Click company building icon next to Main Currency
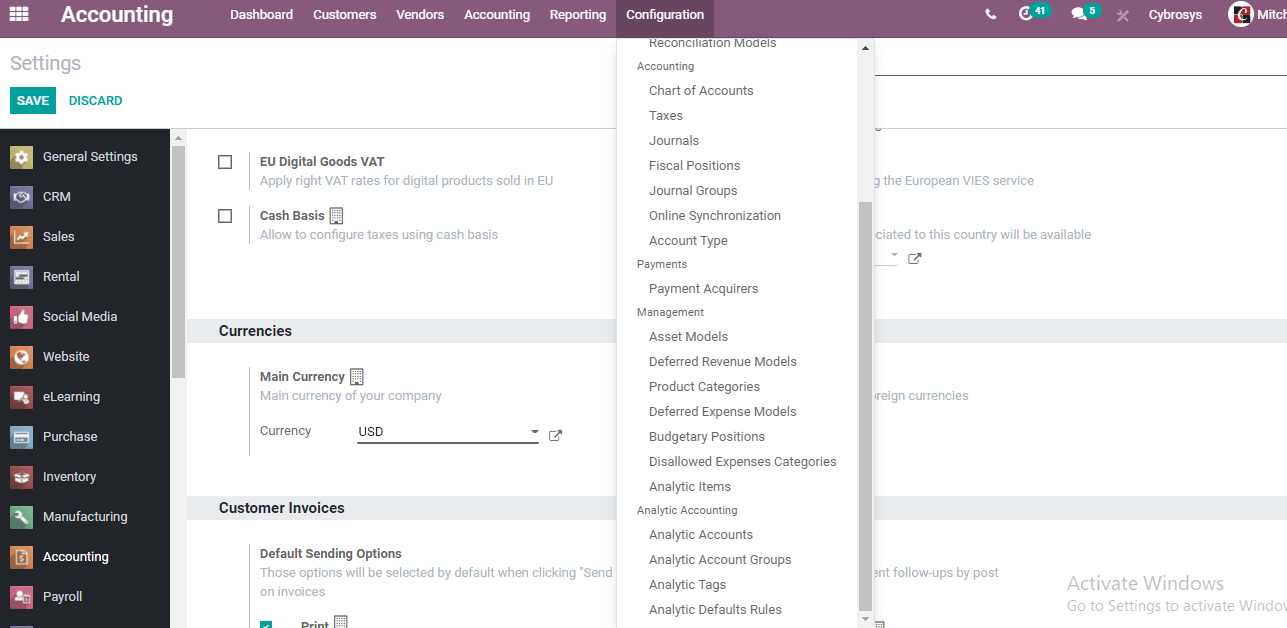 tap(357, 377)
